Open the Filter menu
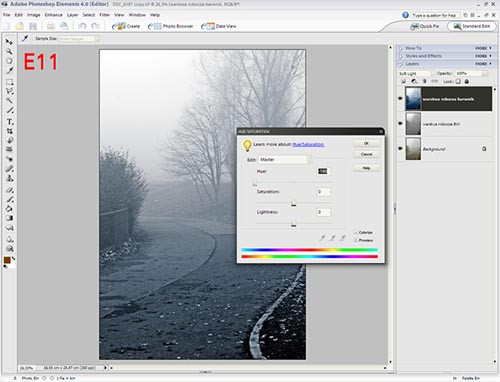Viewport: 500px width, 382px height. tap(104, 15)
